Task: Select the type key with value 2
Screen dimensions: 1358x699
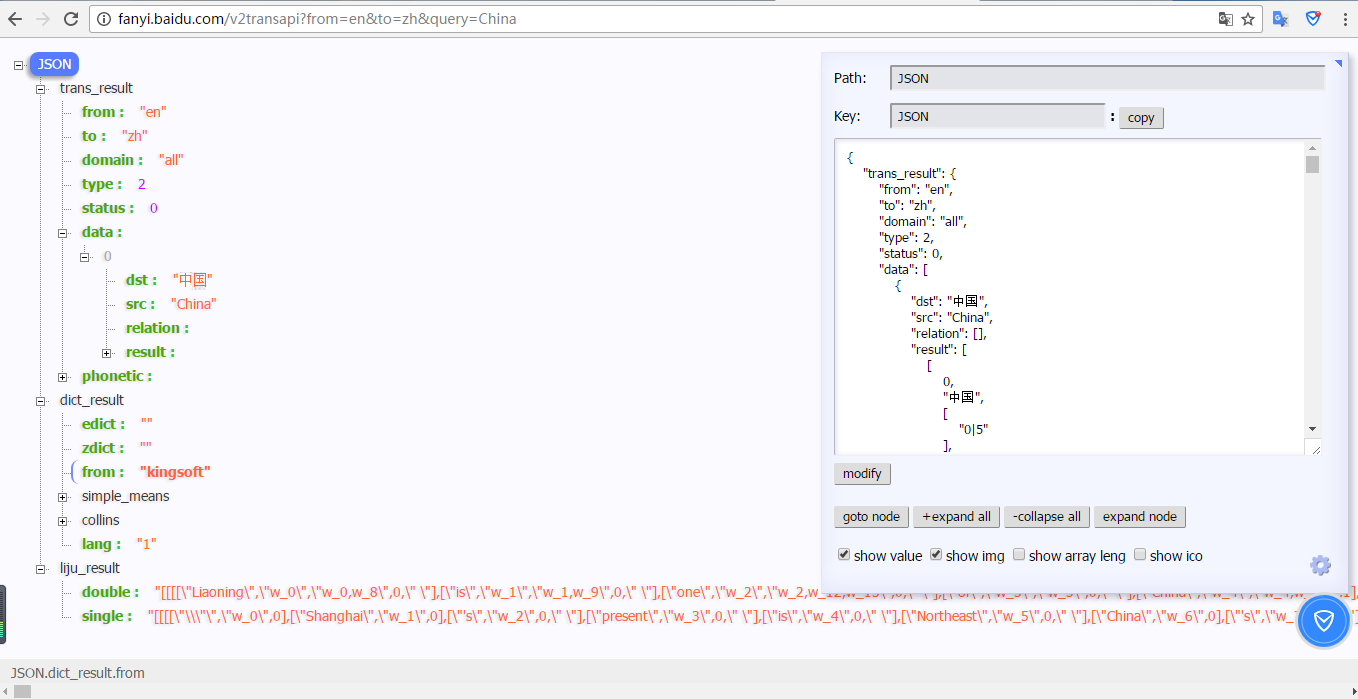Action: click(102, 184)
